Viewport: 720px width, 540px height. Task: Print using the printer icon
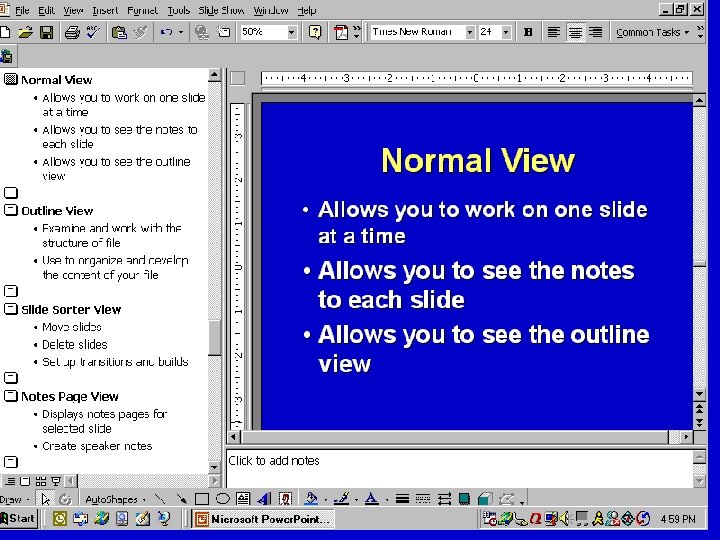point(72,32)
